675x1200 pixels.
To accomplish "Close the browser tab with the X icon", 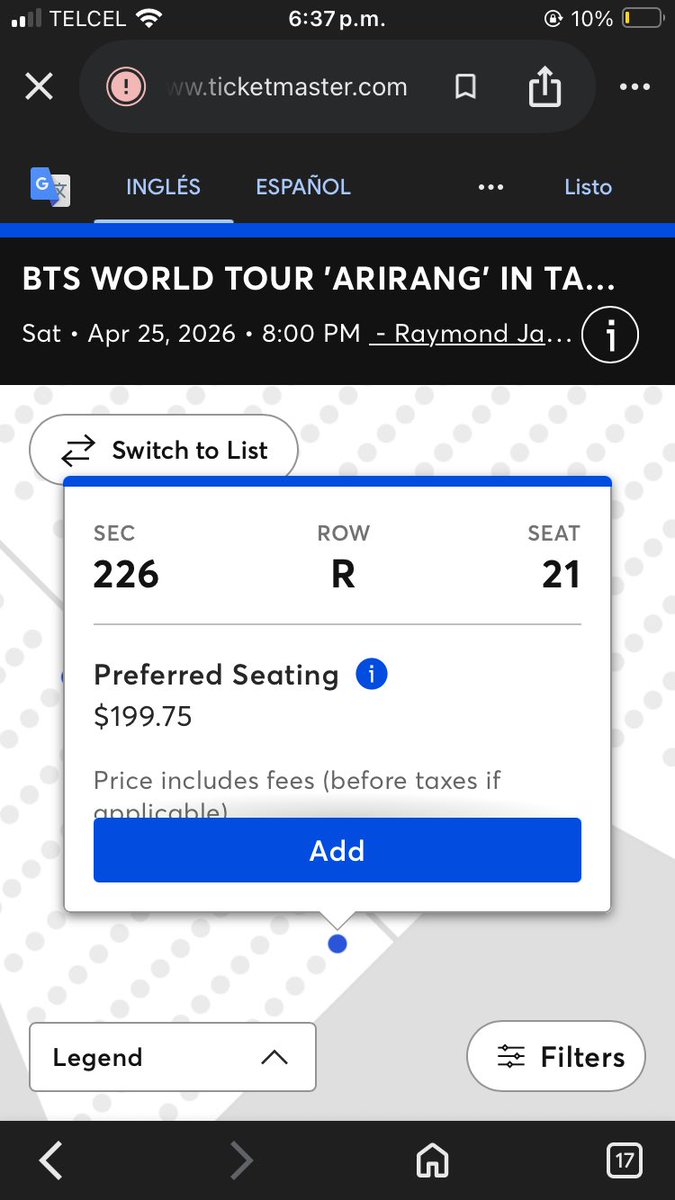I will (39, 87).
